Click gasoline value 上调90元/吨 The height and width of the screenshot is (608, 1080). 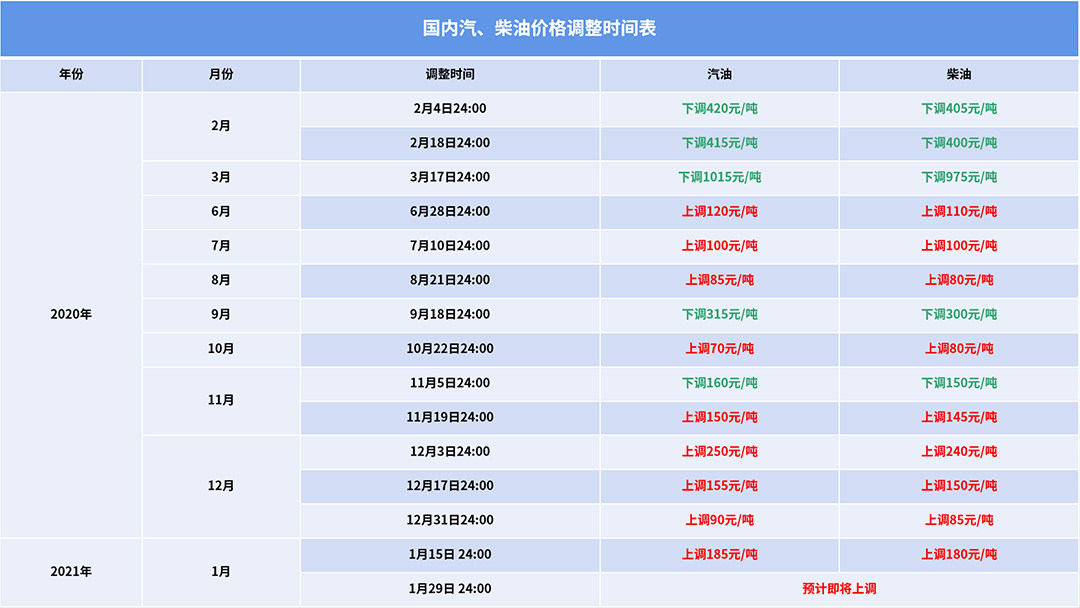720,520
